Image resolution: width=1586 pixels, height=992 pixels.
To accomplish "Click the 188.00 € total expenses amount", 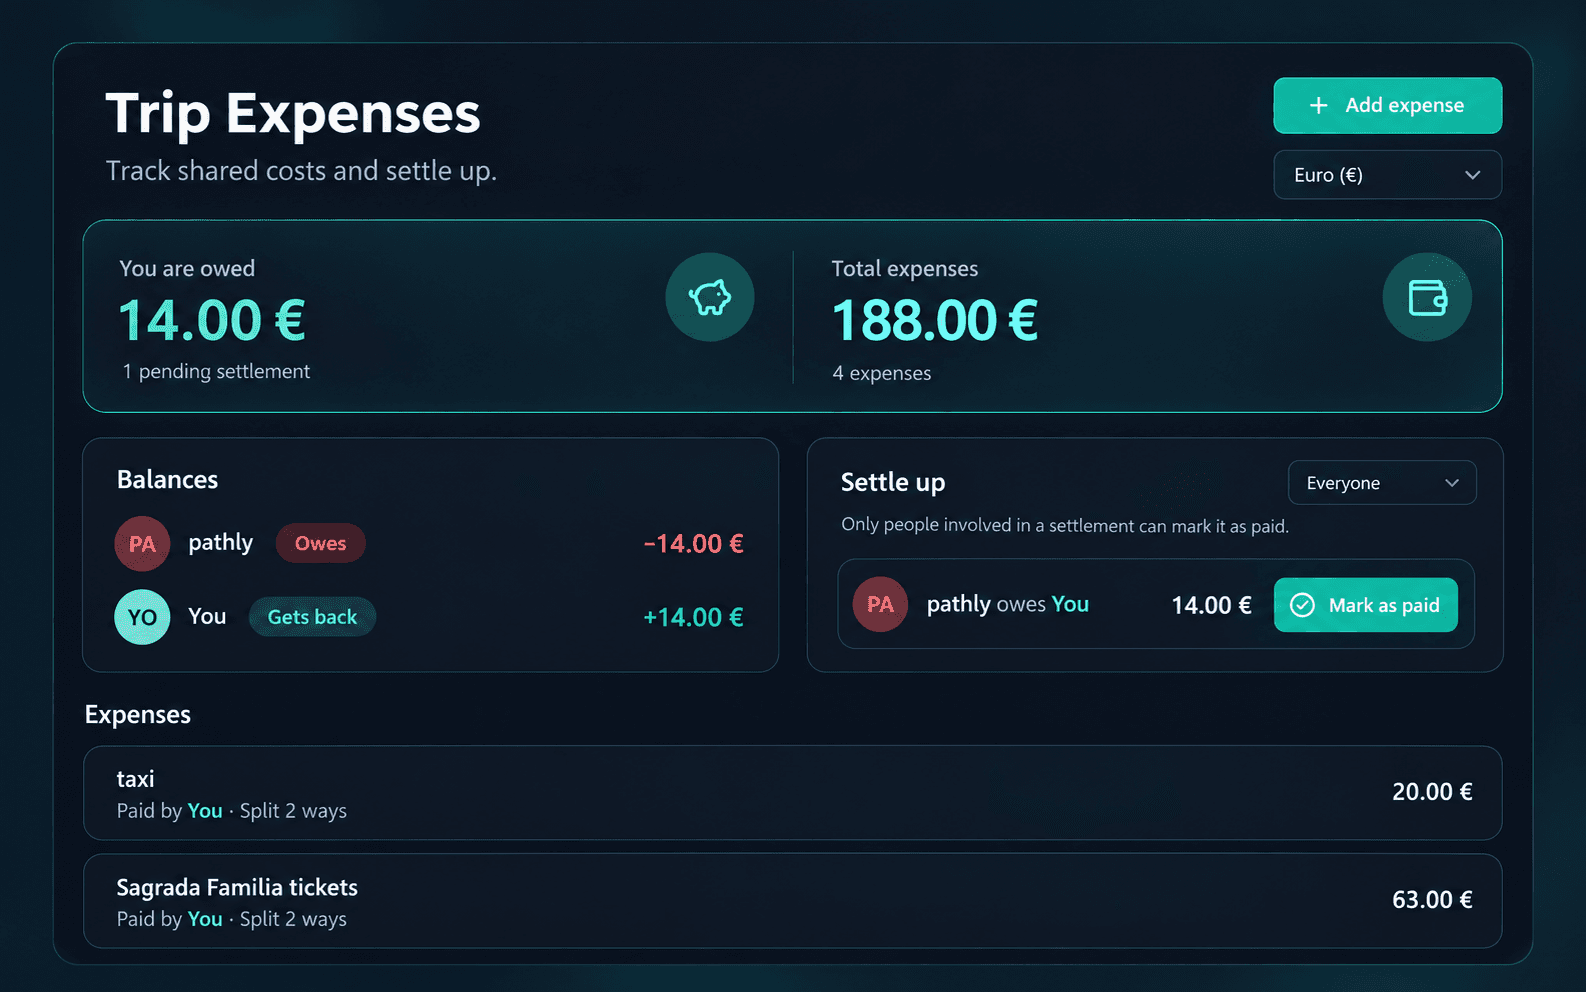I will click(935, 320).
